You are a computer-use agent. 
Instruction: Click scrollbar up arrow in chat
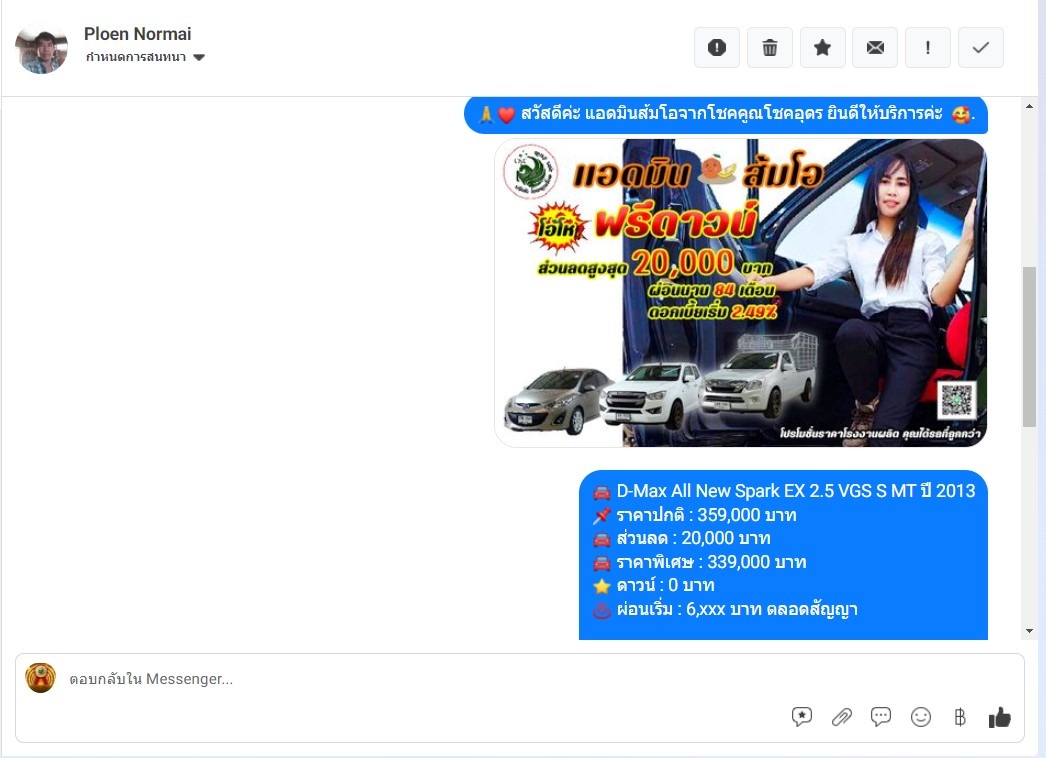pos(1029,106)
